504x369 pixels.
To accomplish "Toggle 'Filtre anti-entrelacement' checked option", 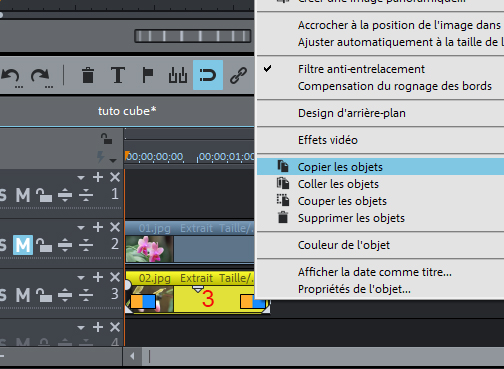I will (x=380, y=69).
